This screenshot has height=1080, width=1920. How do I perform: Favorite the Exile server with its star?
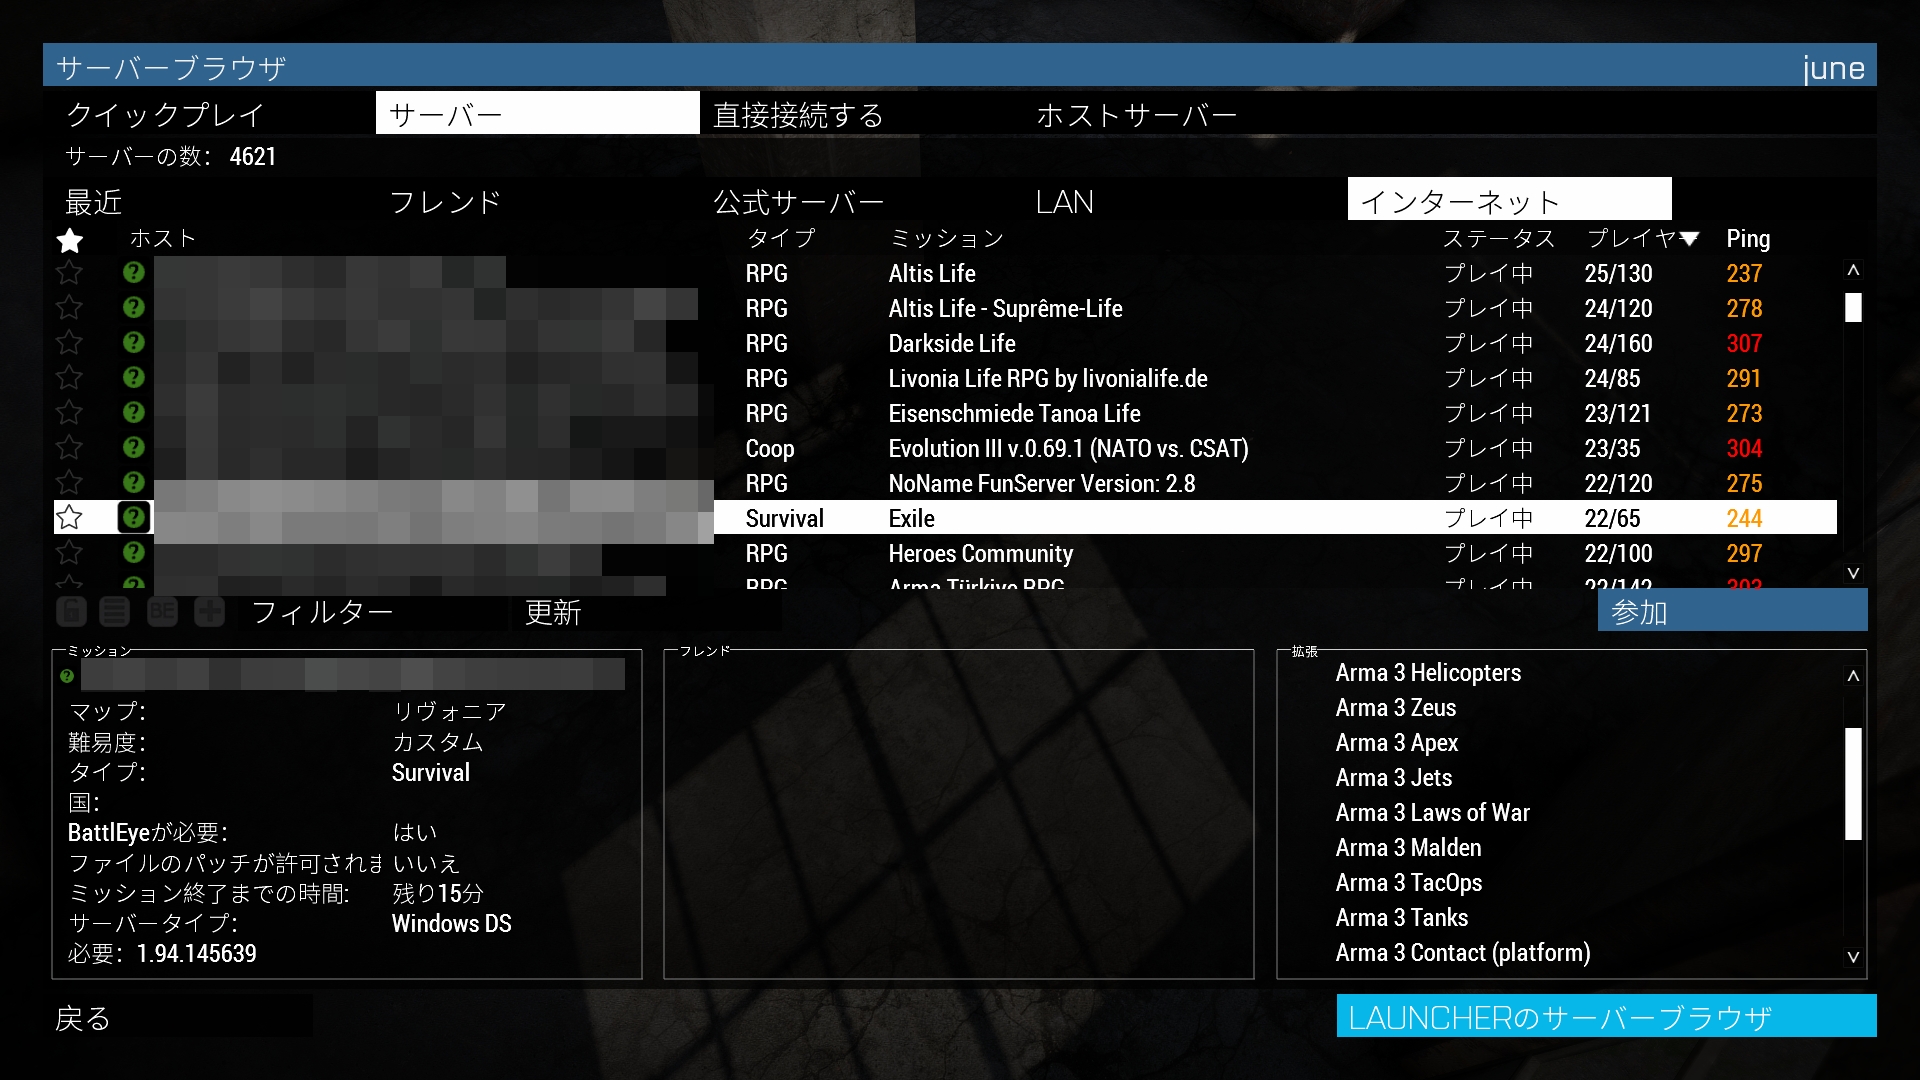(x=69, y=517)
